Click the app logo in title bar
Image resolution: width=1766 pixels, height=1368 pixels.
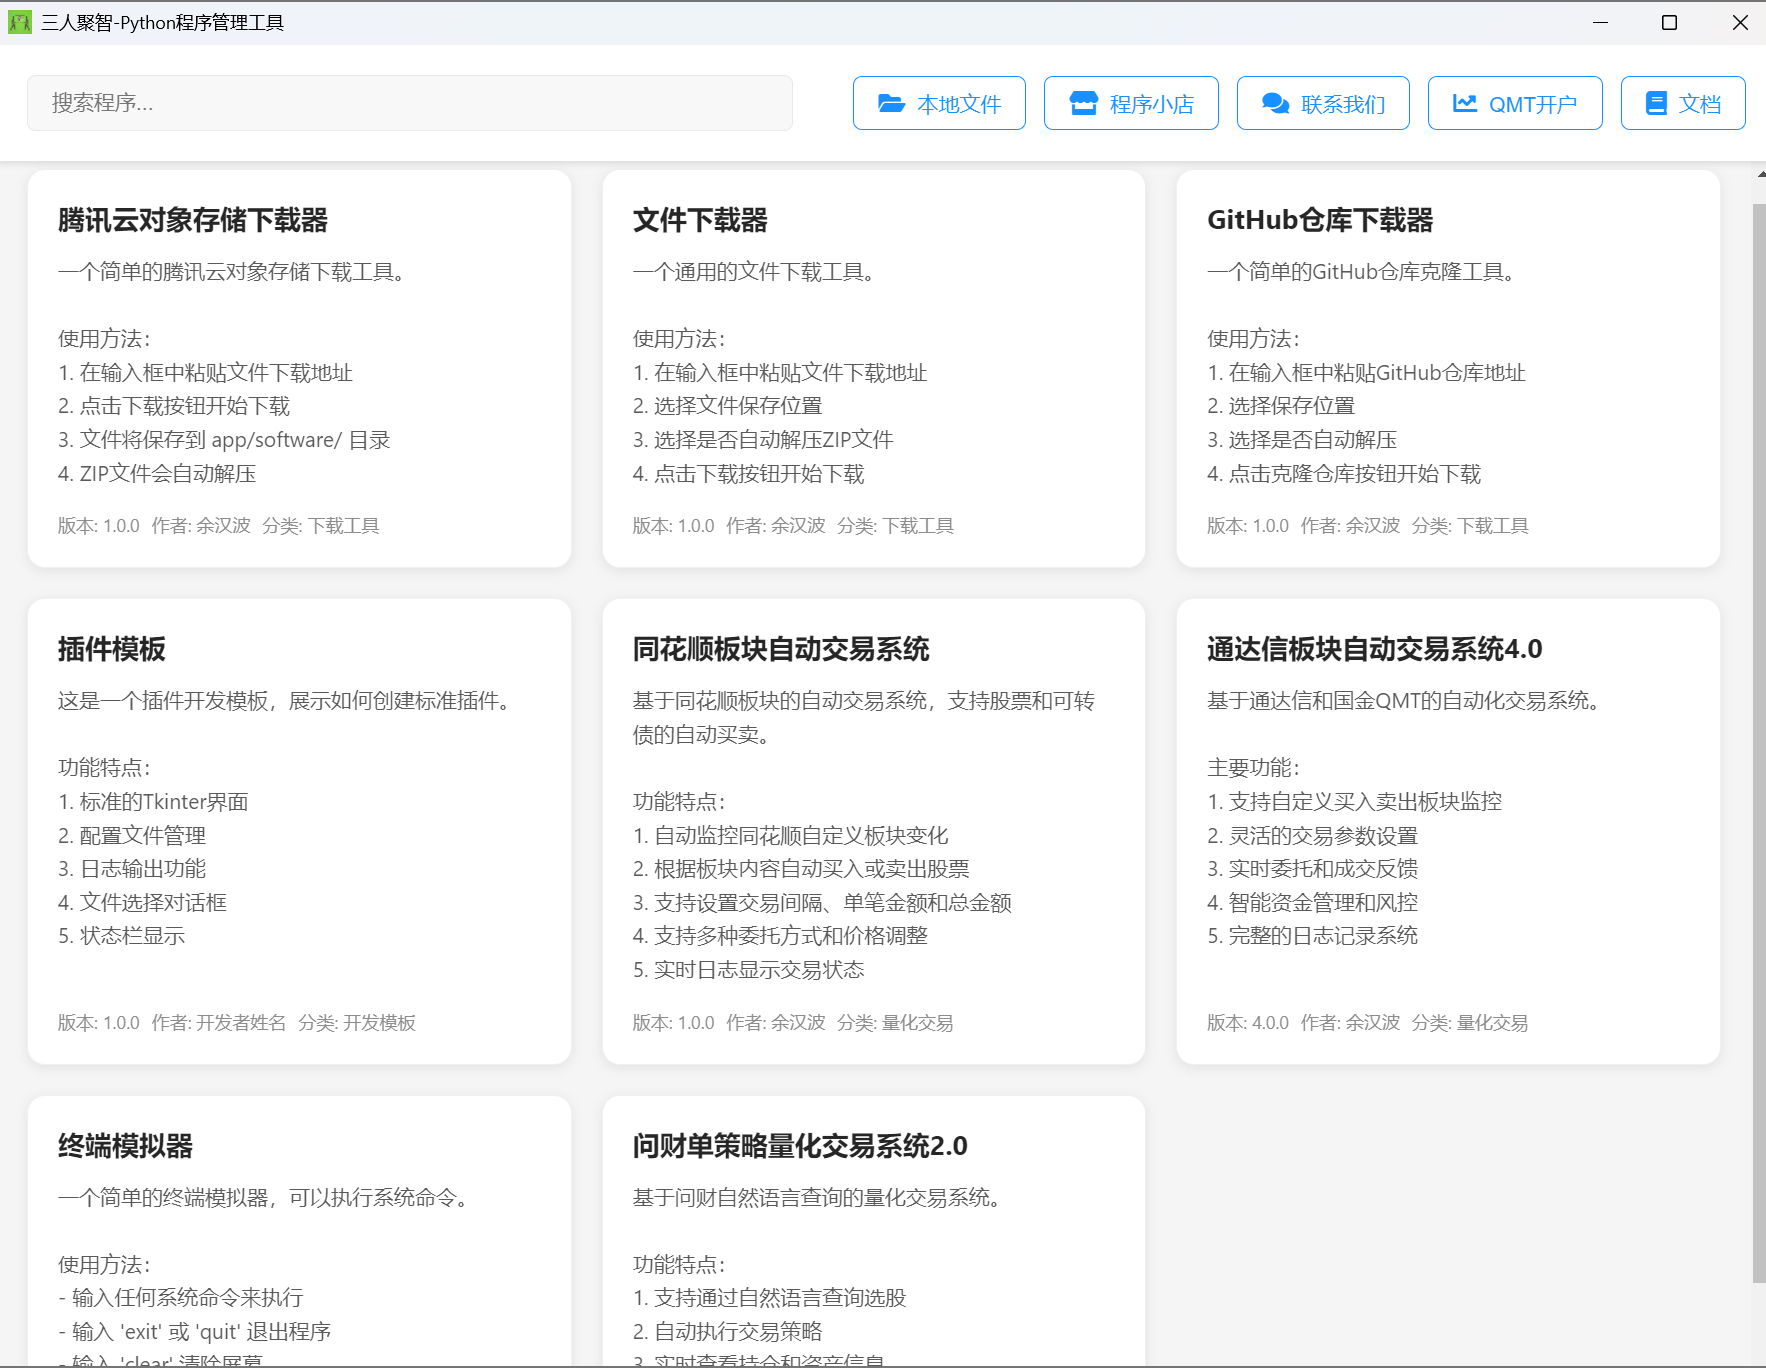[19, 22]
